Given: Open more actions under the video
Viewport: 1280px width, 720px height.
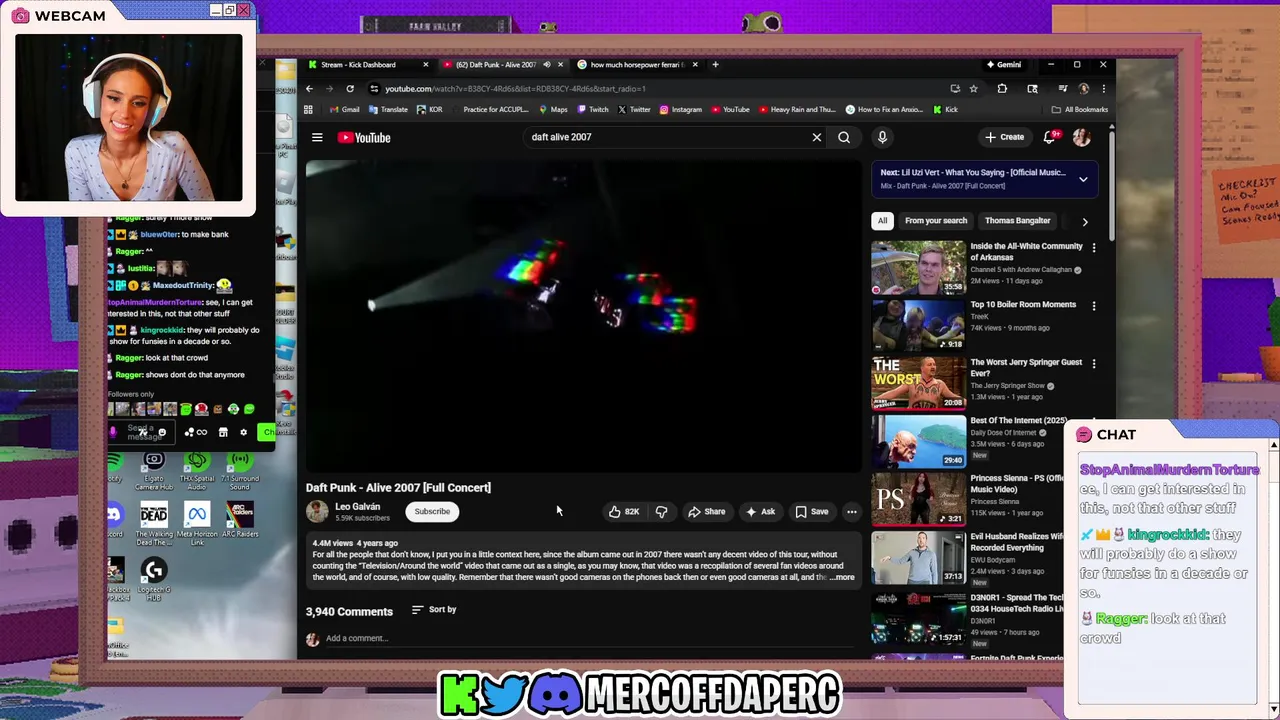Looking at the screenshot, I should (x=852, y=512).
